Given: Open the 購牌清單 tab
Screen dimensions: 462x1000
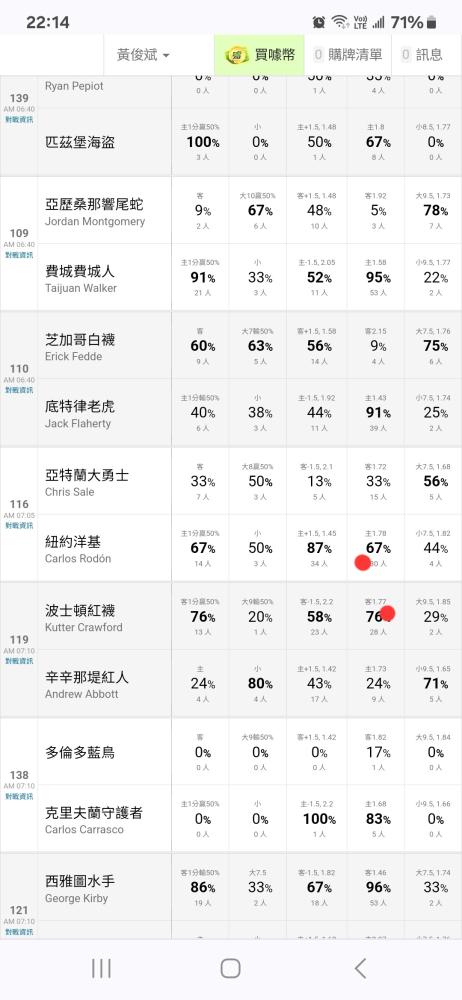Looking at the screenshot, I should (348, 55).
